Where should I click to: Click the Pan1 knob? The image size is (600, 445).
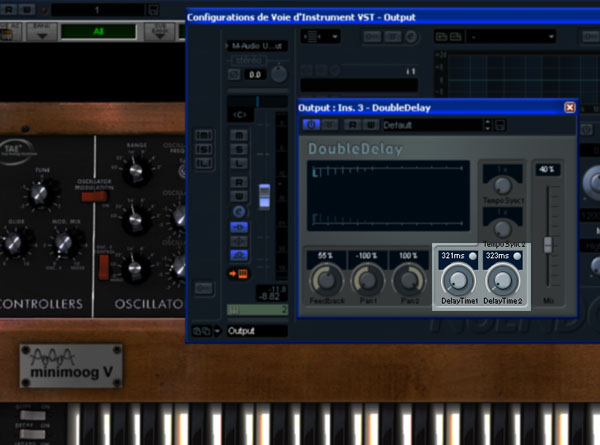[368, 280]
